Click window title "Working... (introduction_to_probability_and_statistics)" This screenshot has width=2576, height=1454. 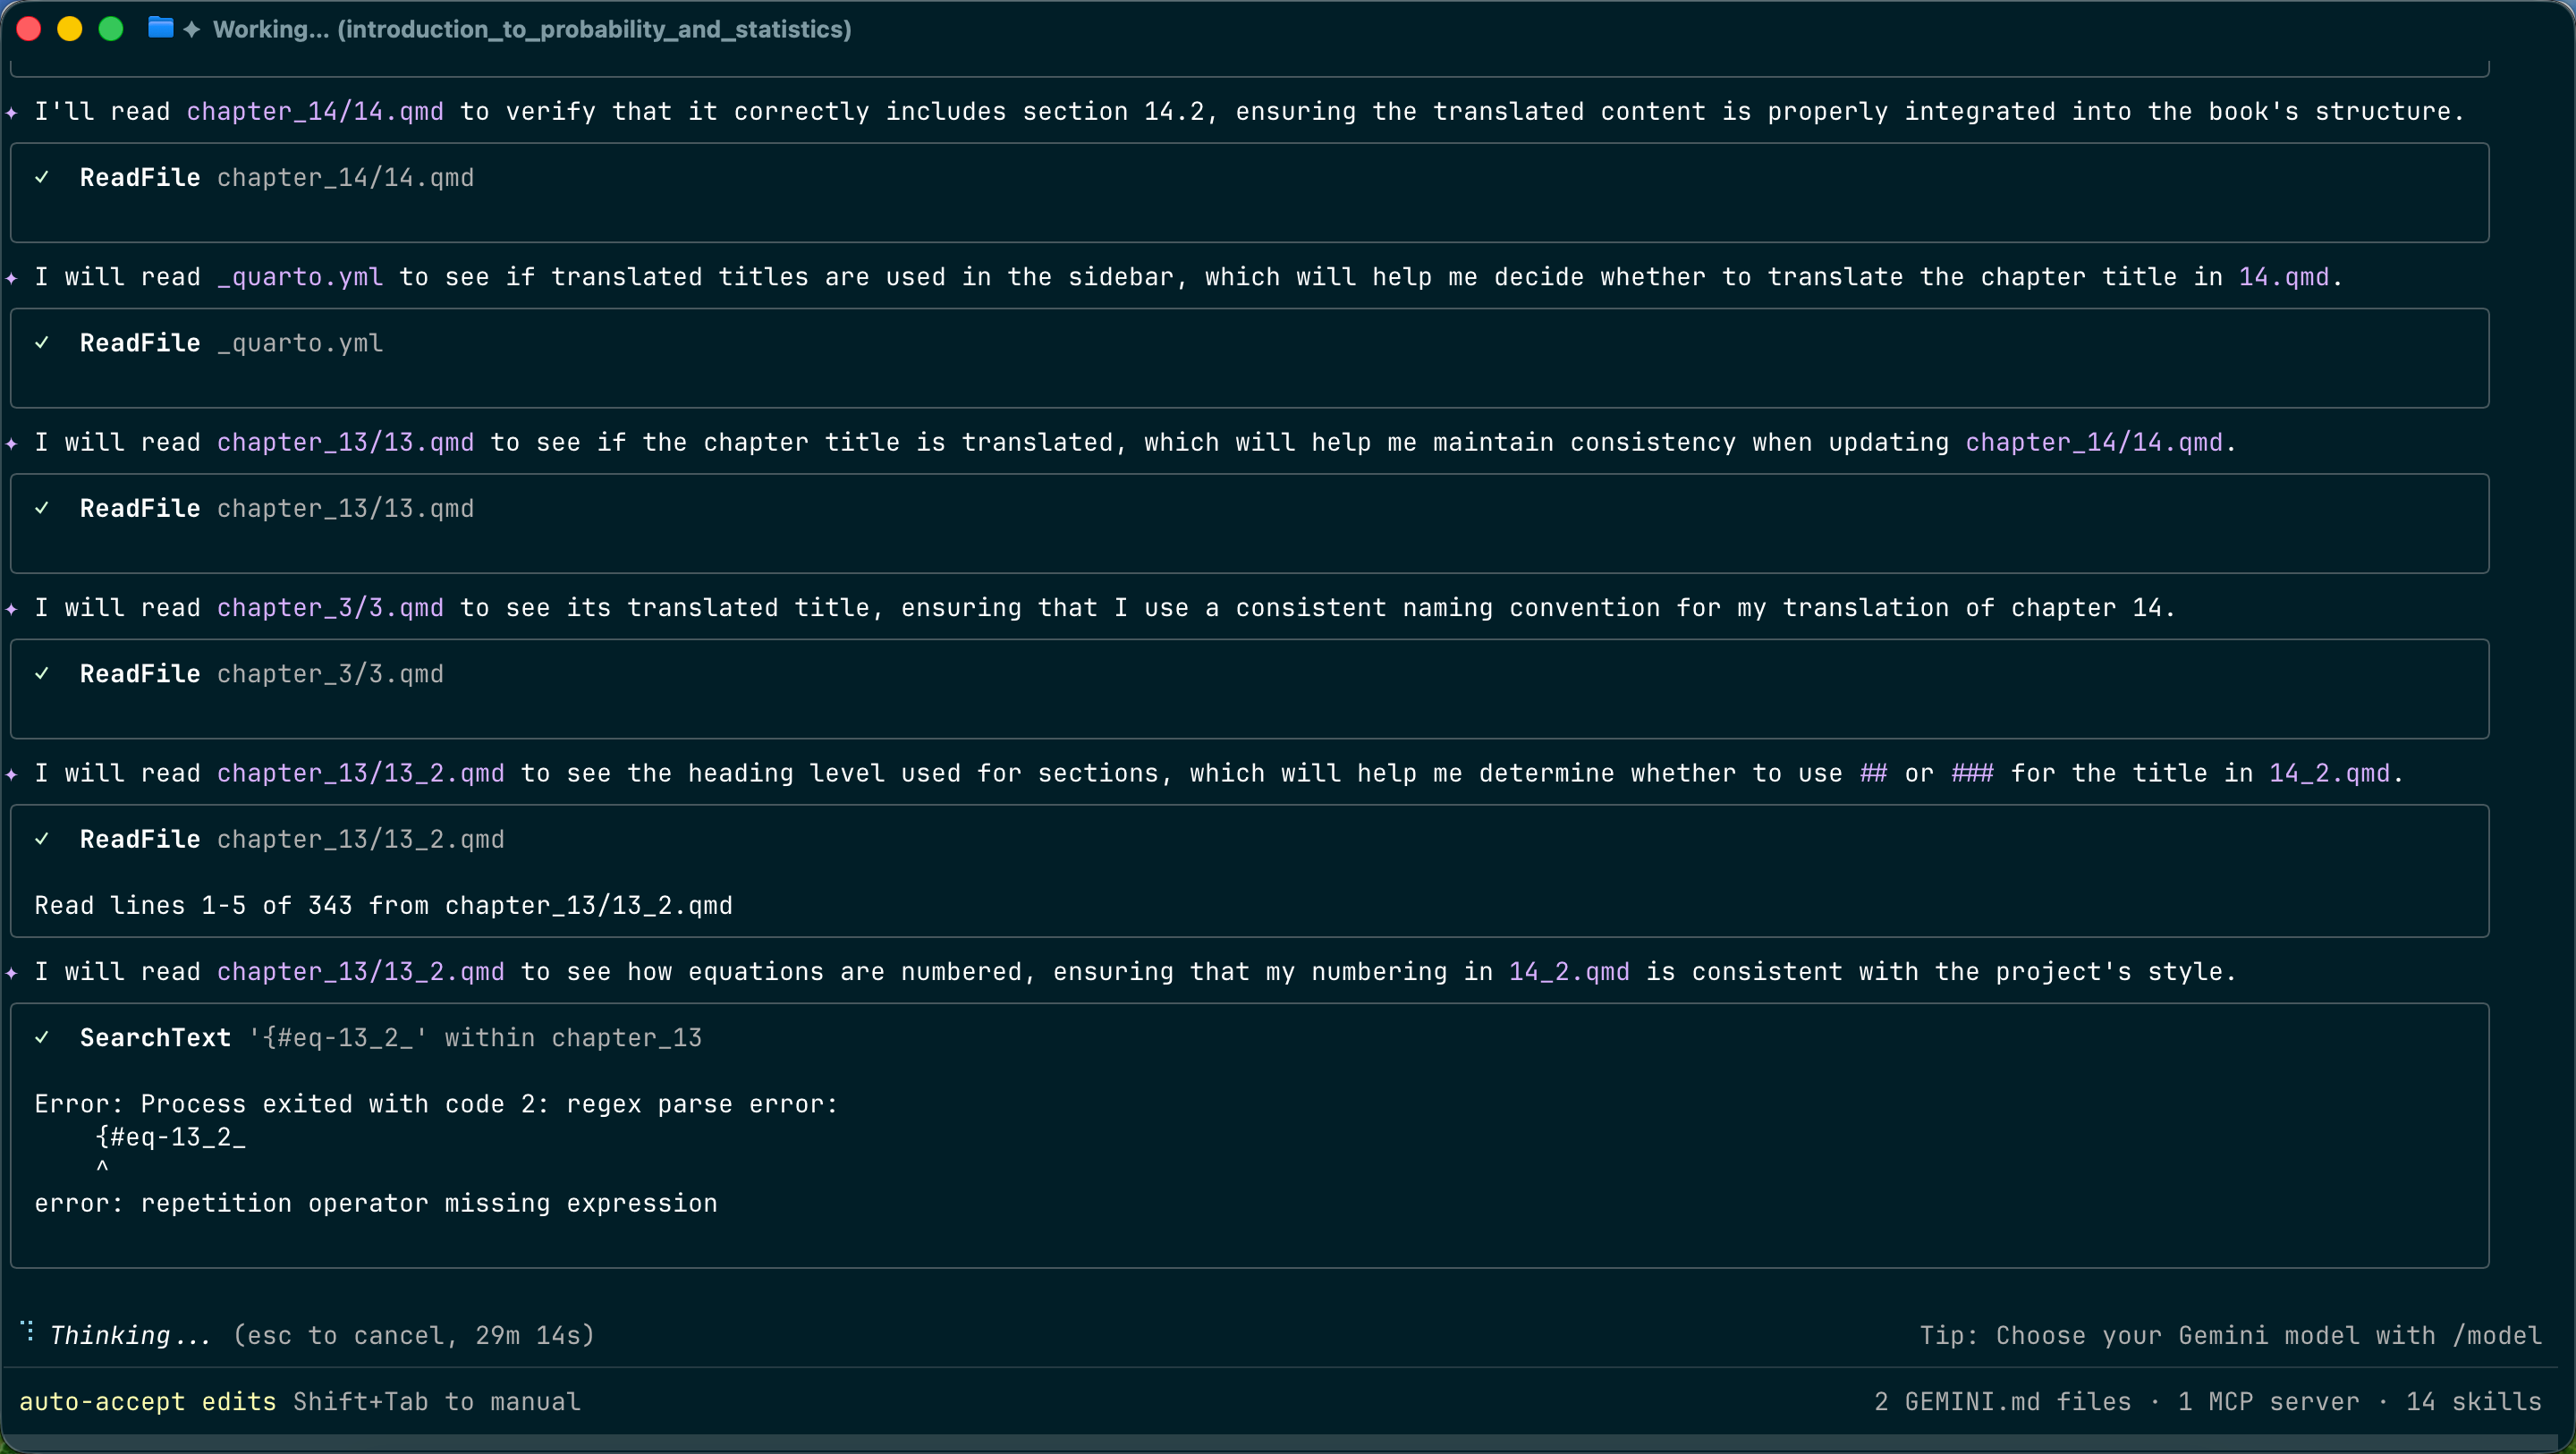pyautogui.click(x=532, y=29)
